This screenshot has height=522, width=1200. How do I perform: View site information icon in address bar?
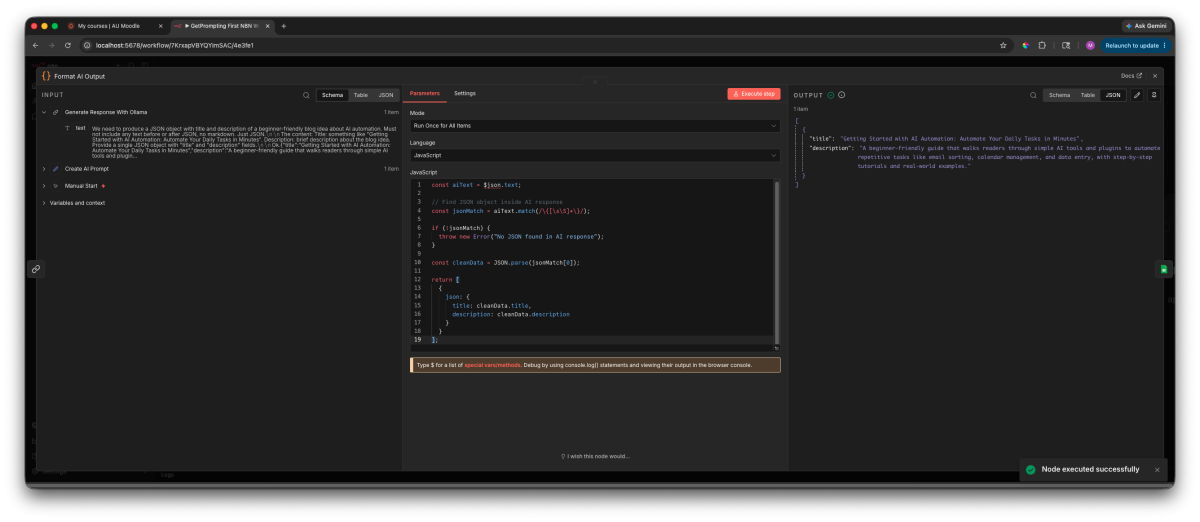pyautogui.click(x=87, y=45)
